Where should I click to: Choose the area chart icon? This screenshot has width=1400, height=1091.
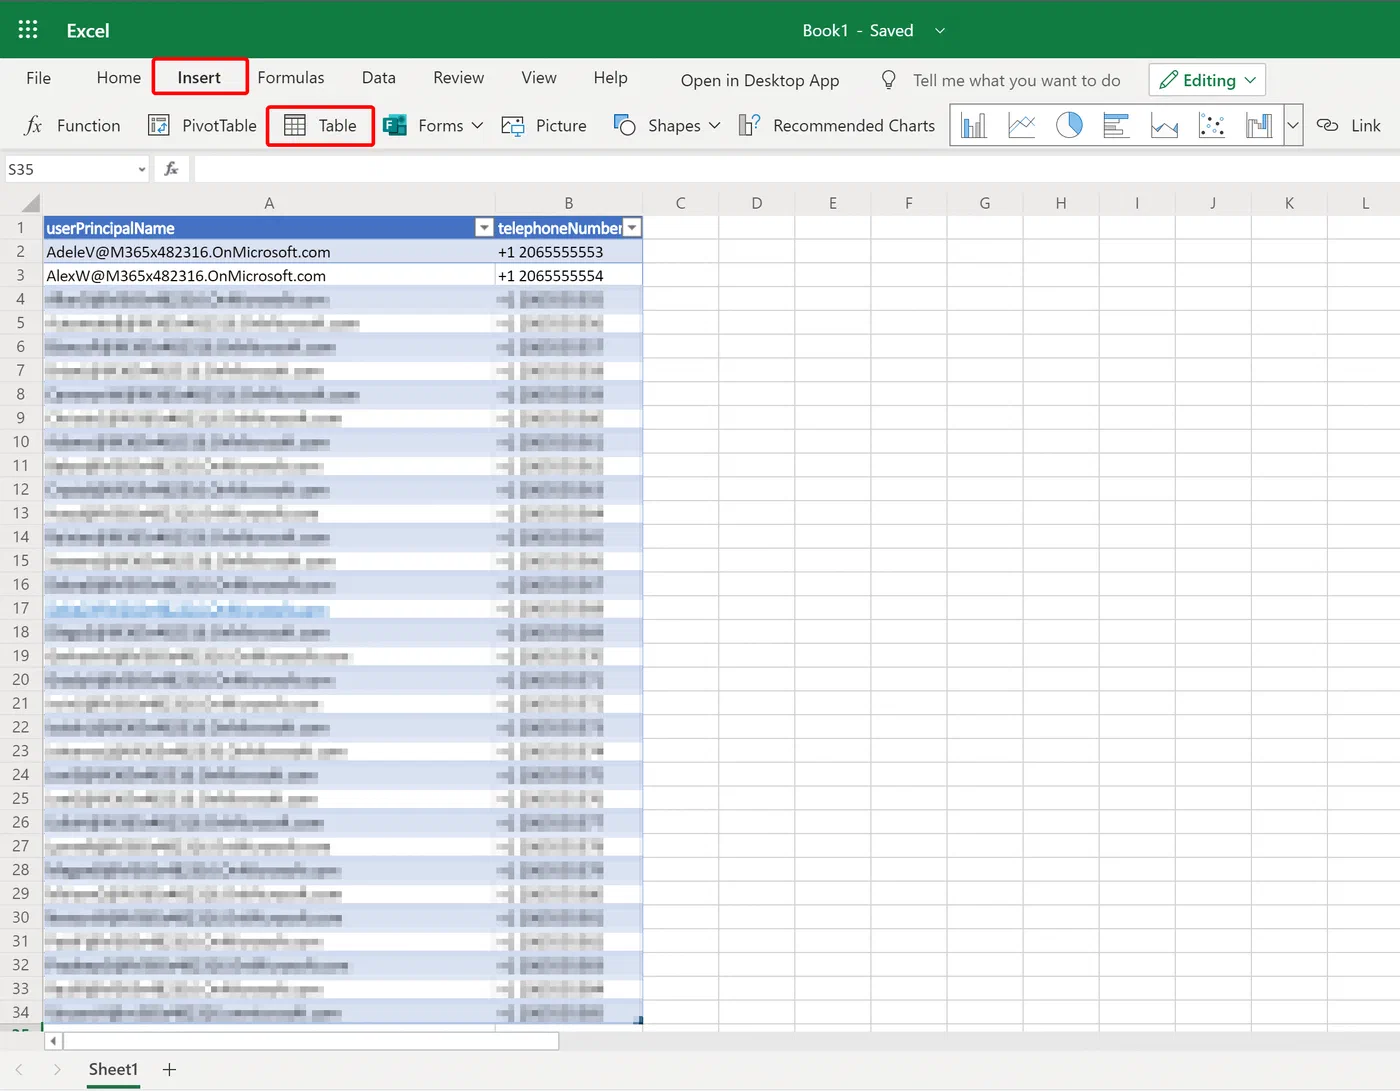pyautogui.click(x=1164, y=125)
